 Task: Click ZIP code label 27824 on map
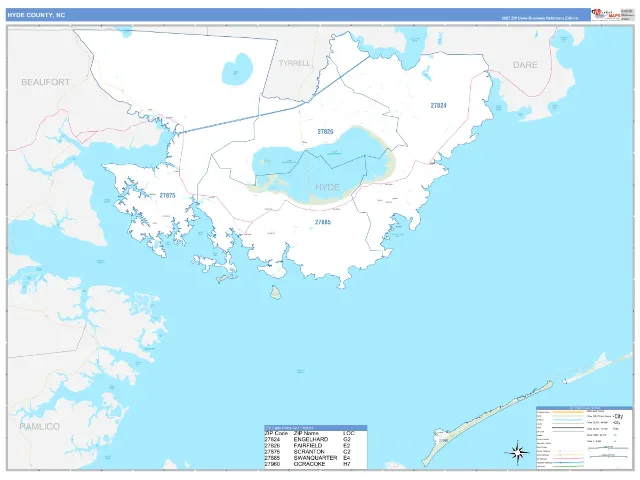(438, 105)
